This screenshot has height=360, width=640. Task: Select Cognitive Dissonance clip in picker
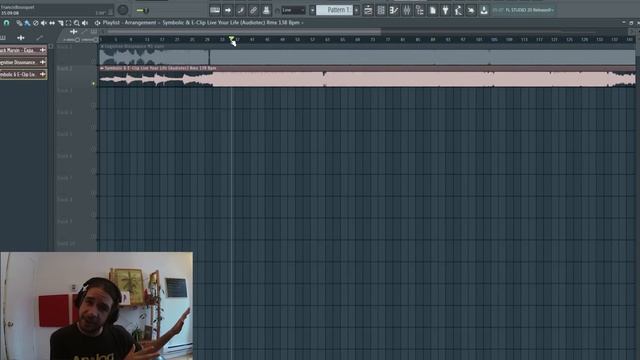click(23, 62)
